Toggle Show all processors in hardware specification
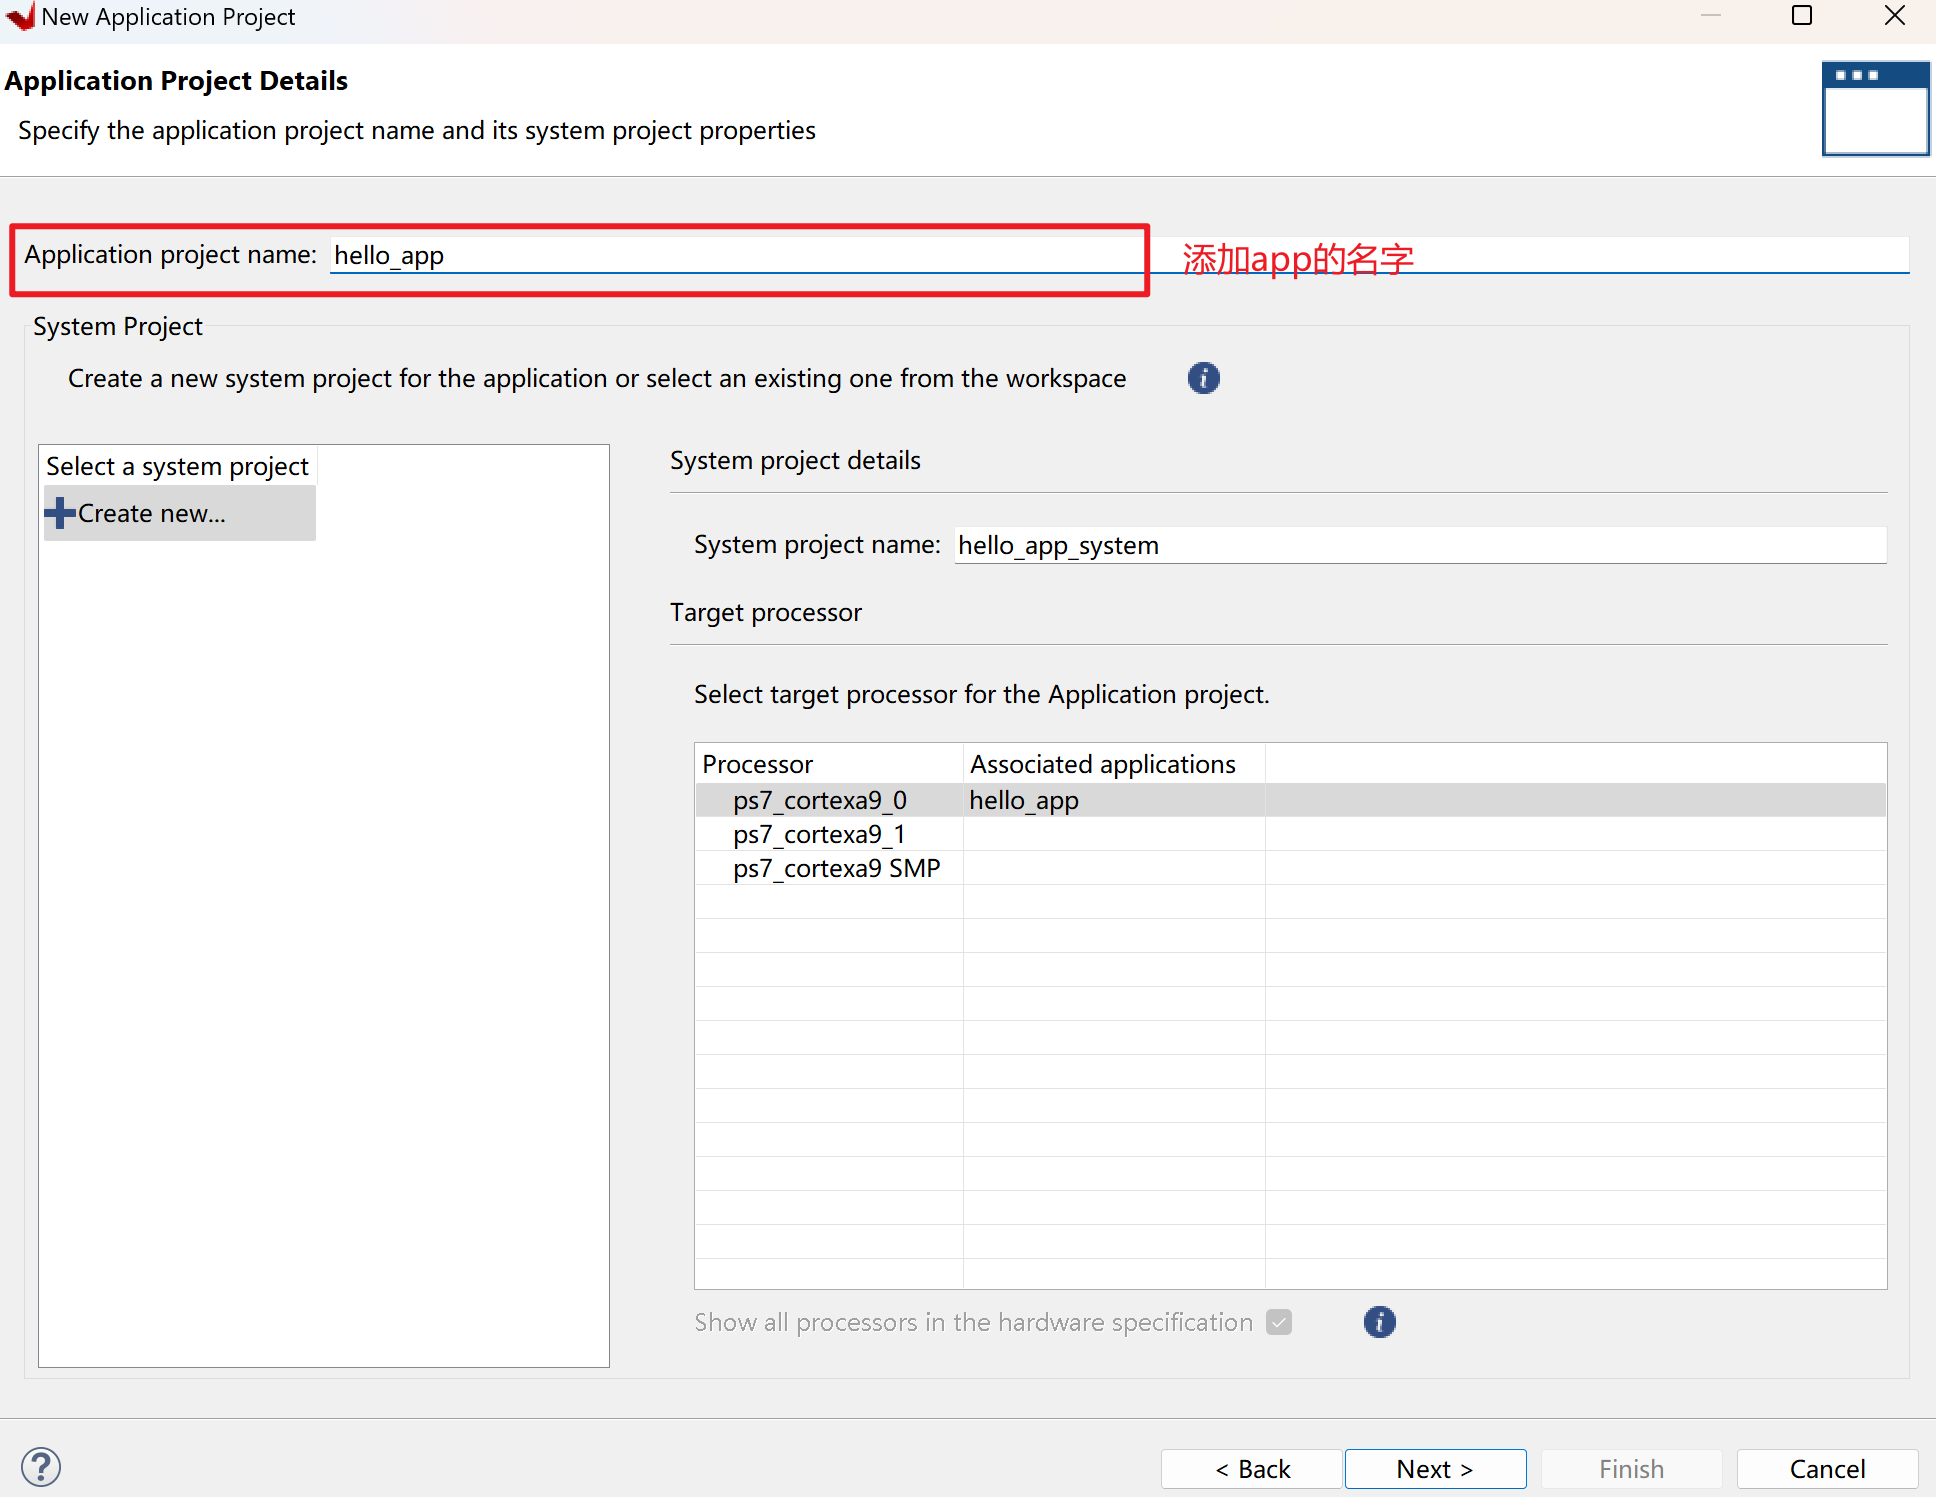This screenshot has height=1497, width=1936. (1279, 1322)
